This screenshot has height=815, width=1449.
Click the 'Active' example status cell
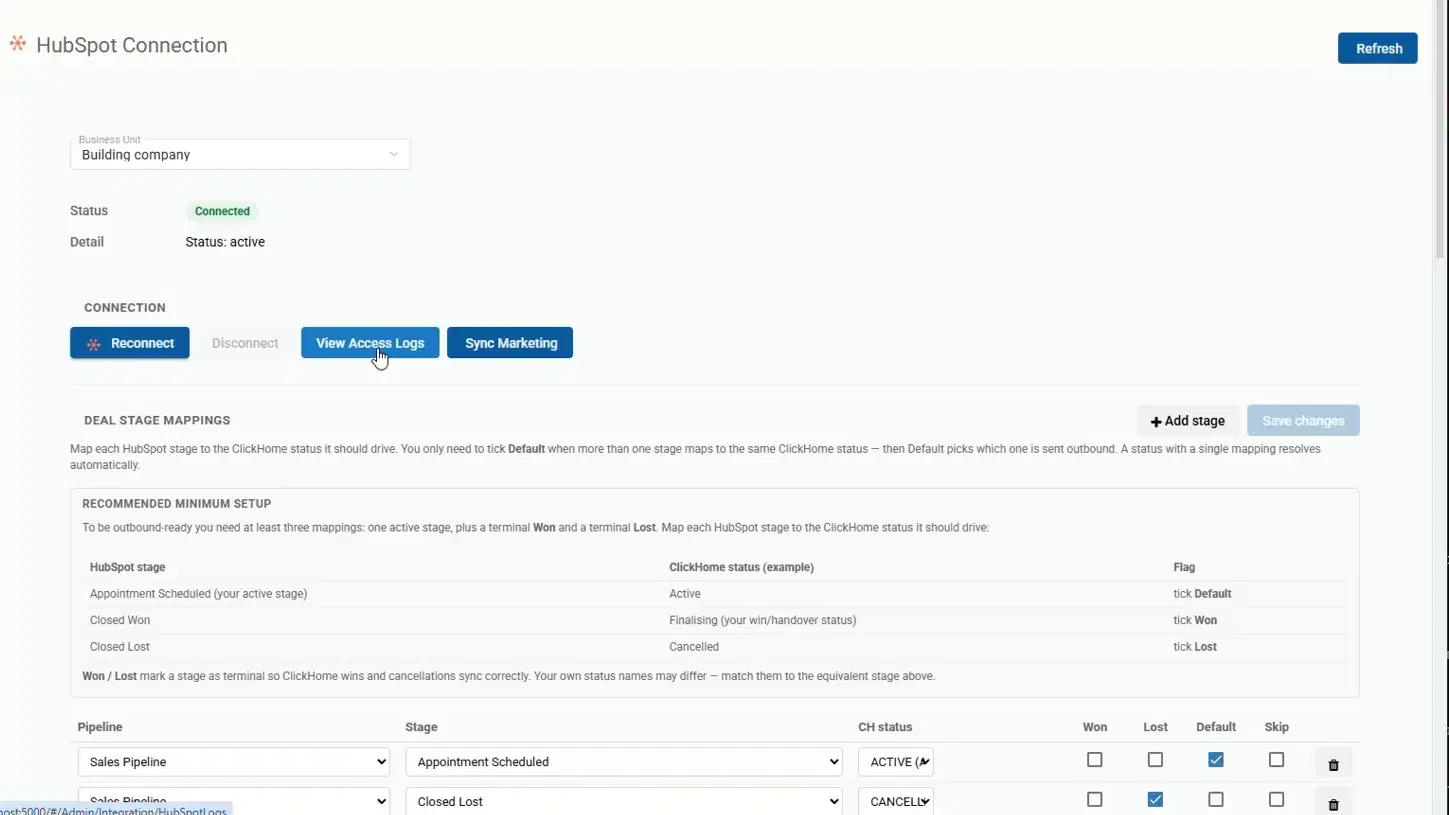(x=685, y=594)
